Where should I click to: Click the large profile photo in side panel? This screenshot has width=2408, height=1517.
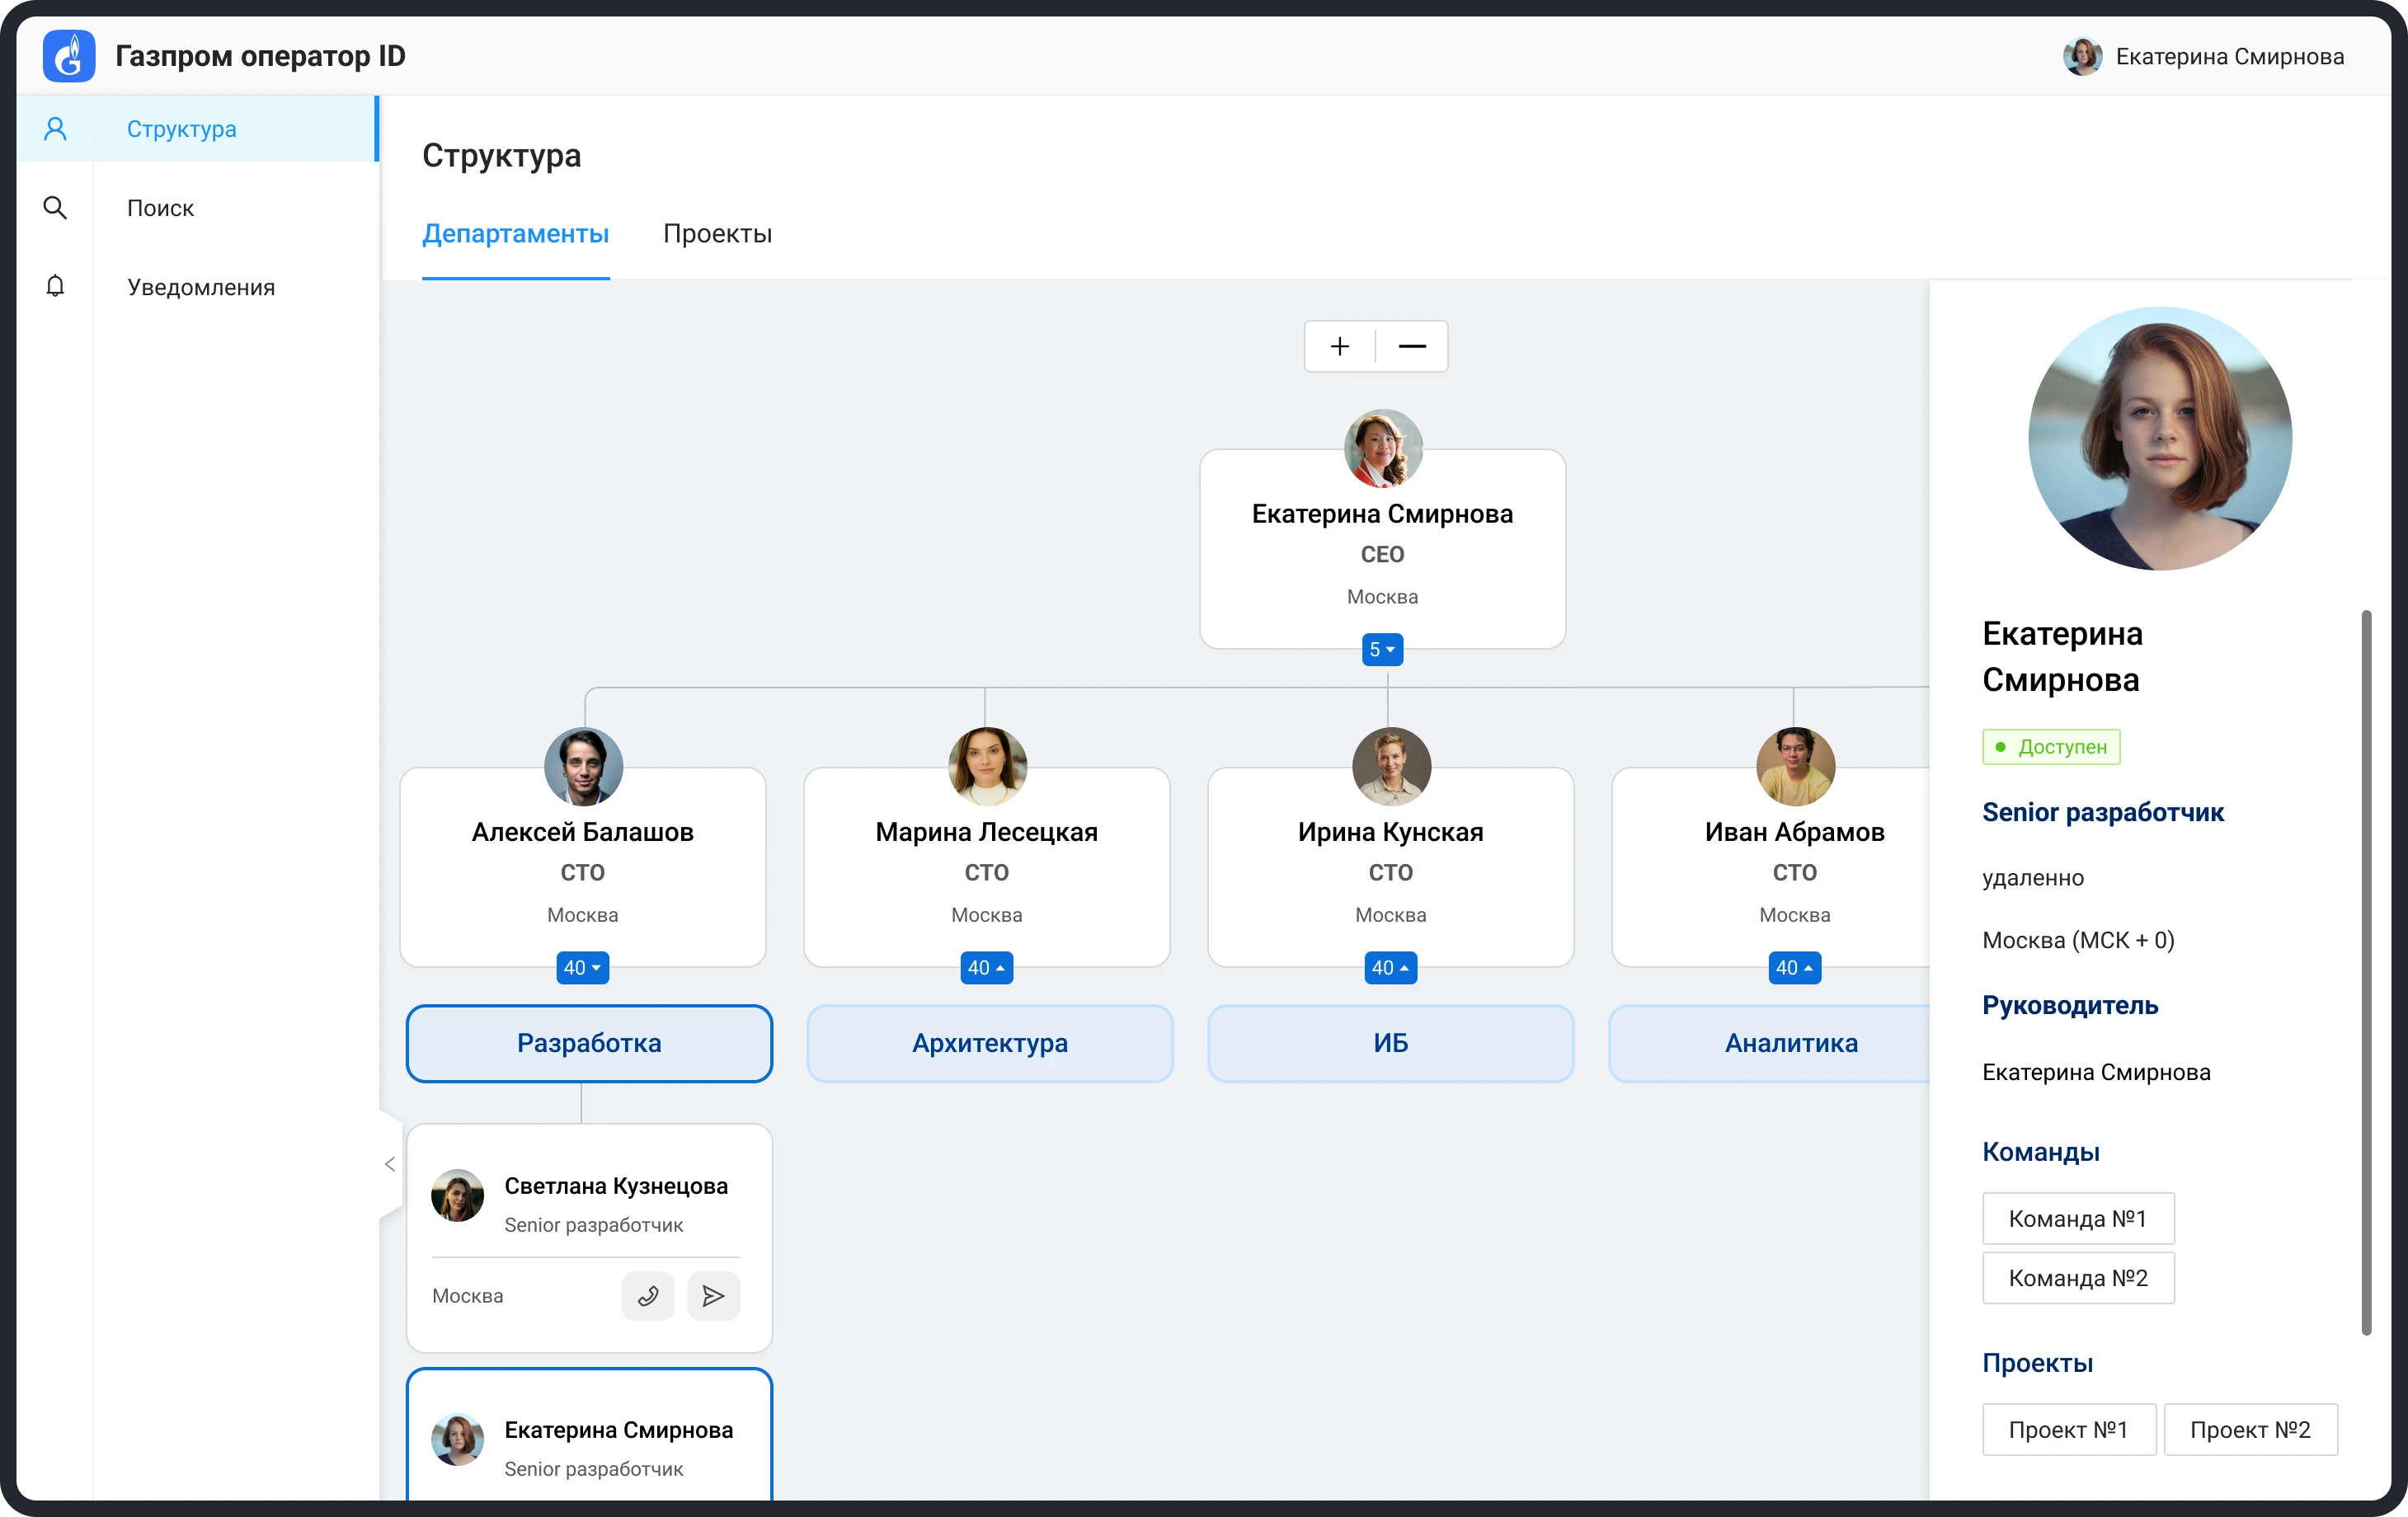click(x=2160, y=438)
